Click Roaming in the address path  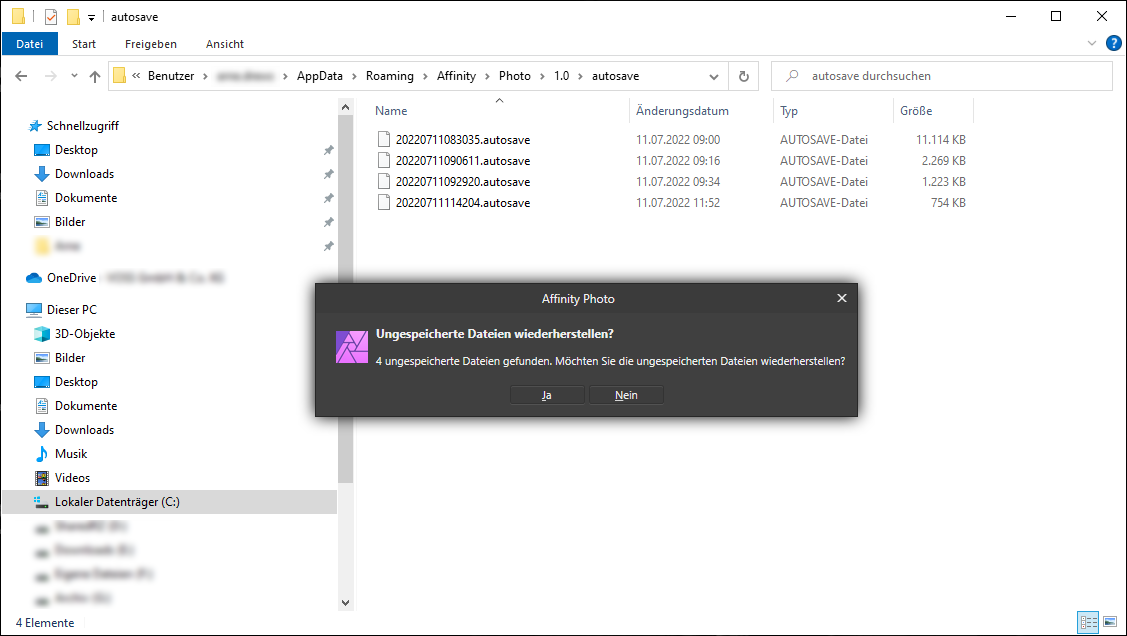coord(390,76)
